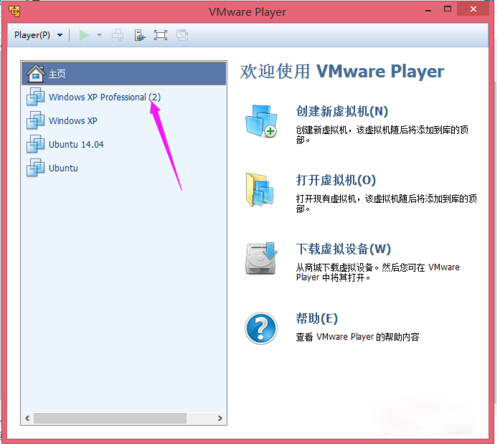Click the horizontal scrollbar thumb in library
Image resolution: width=497 pixels, height=444 pixels.
[110, 418]
